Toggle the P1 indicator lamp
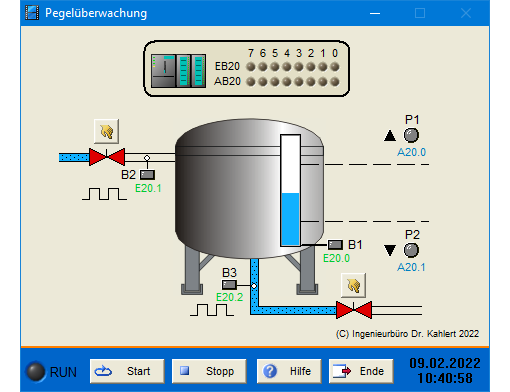The height and width of the screenshot is (392, 510). (x=411, y=135)
